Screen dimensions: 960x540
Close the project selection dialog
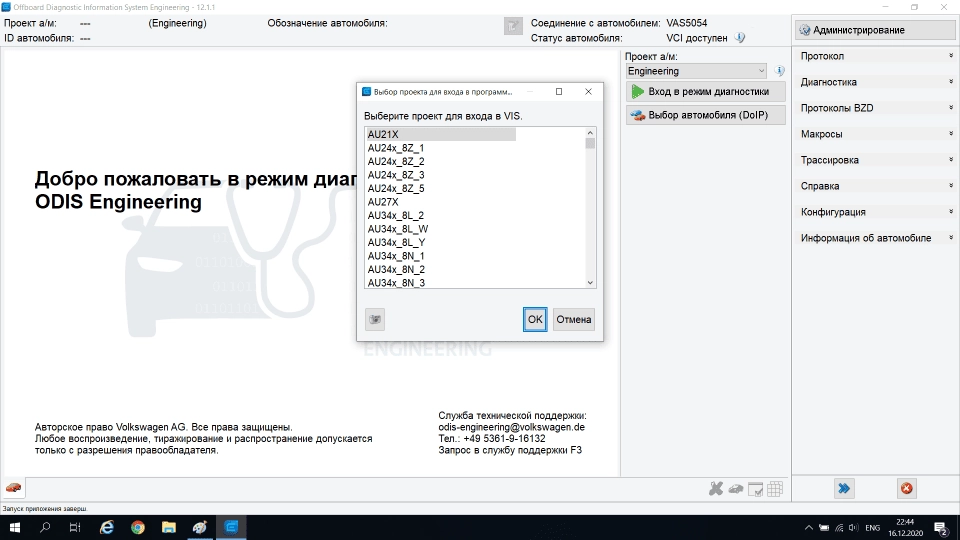pos(588,92)
